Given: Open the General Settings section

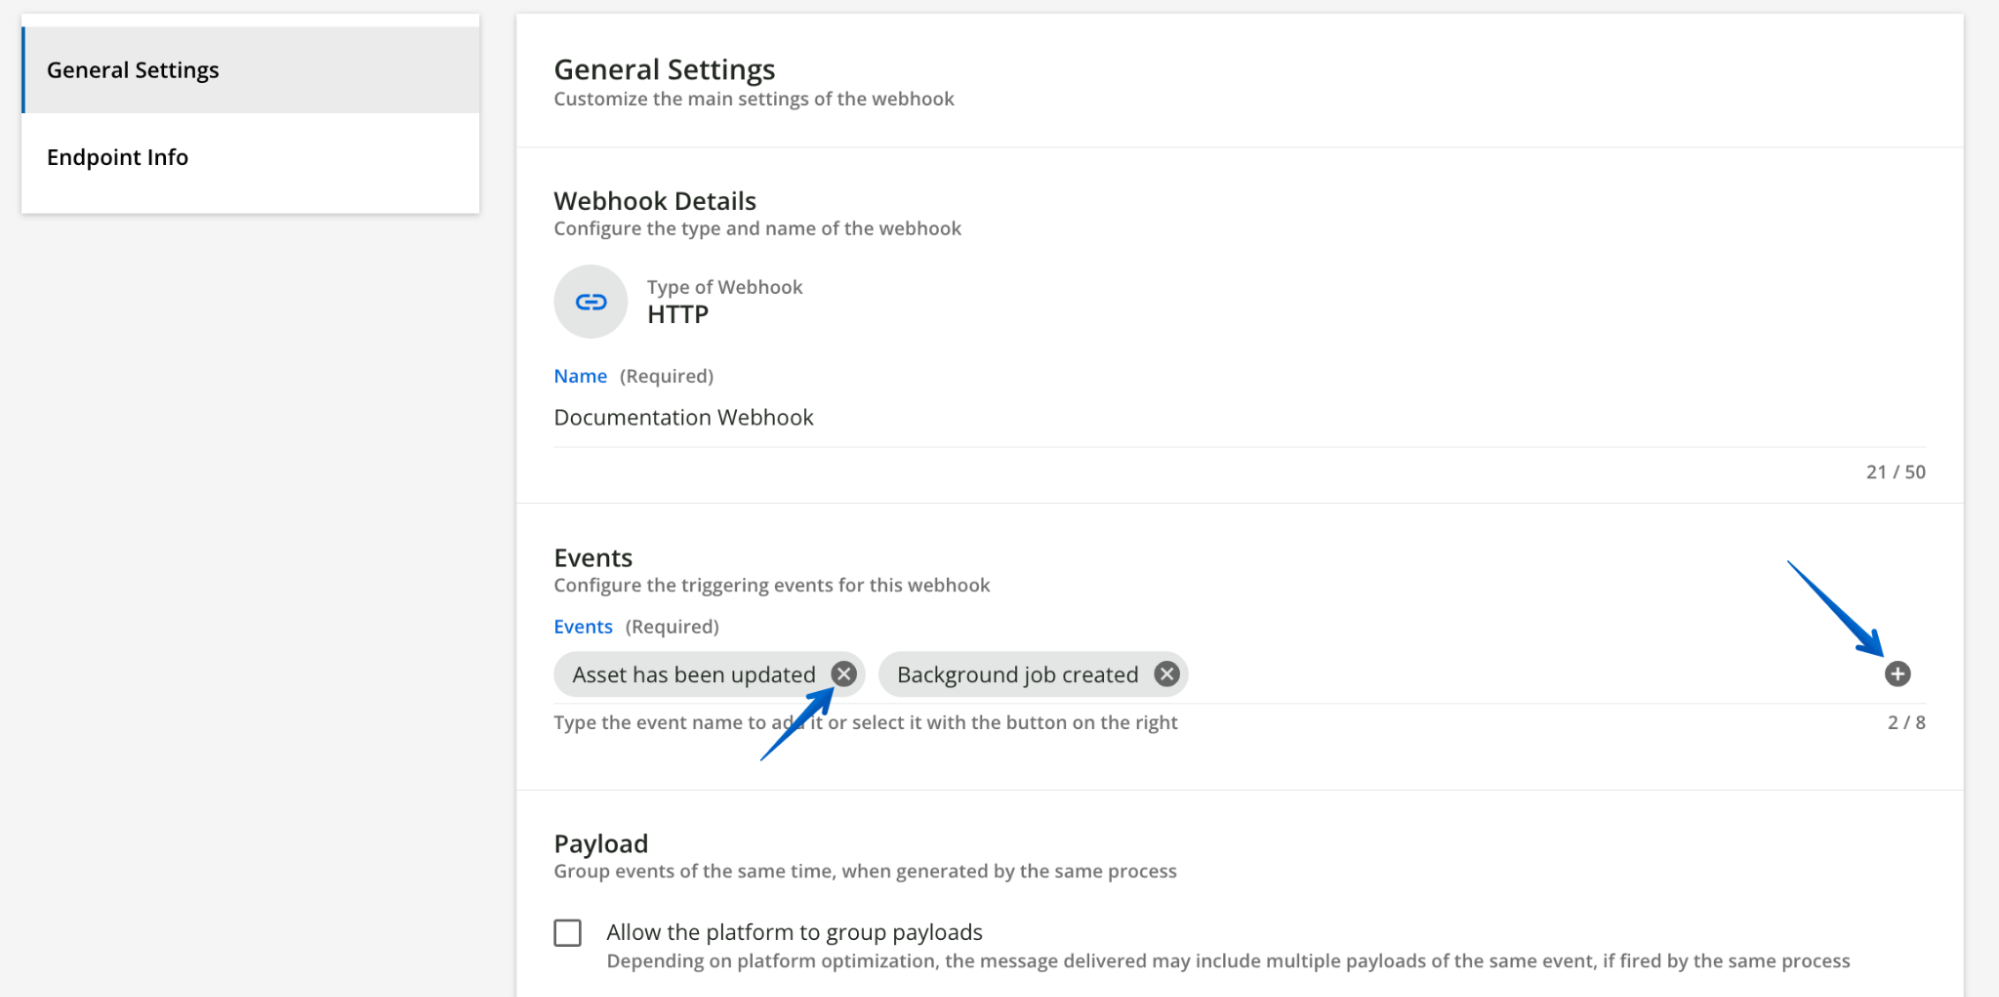Looking at the screenshot, I should (x=132, y=69).
